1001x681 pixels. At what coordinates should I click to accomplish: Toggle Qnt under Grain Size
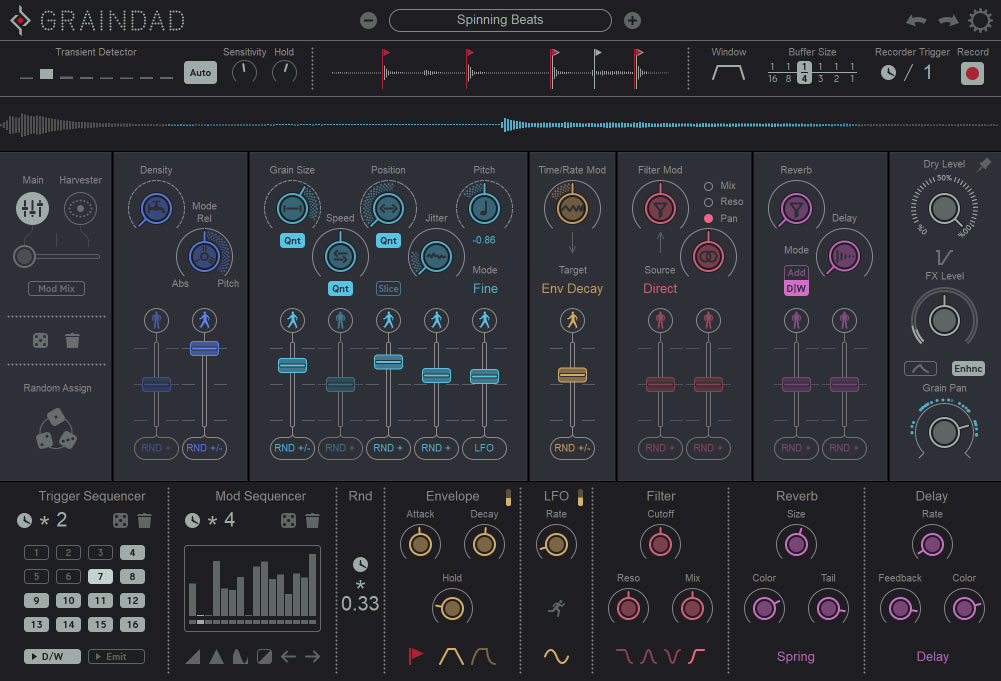click(292, 241)
